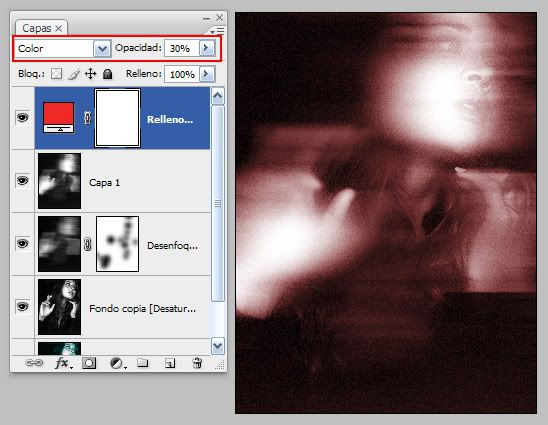Select the Capa 1 layer
The image size is (548, 425).
pos(123,181)
